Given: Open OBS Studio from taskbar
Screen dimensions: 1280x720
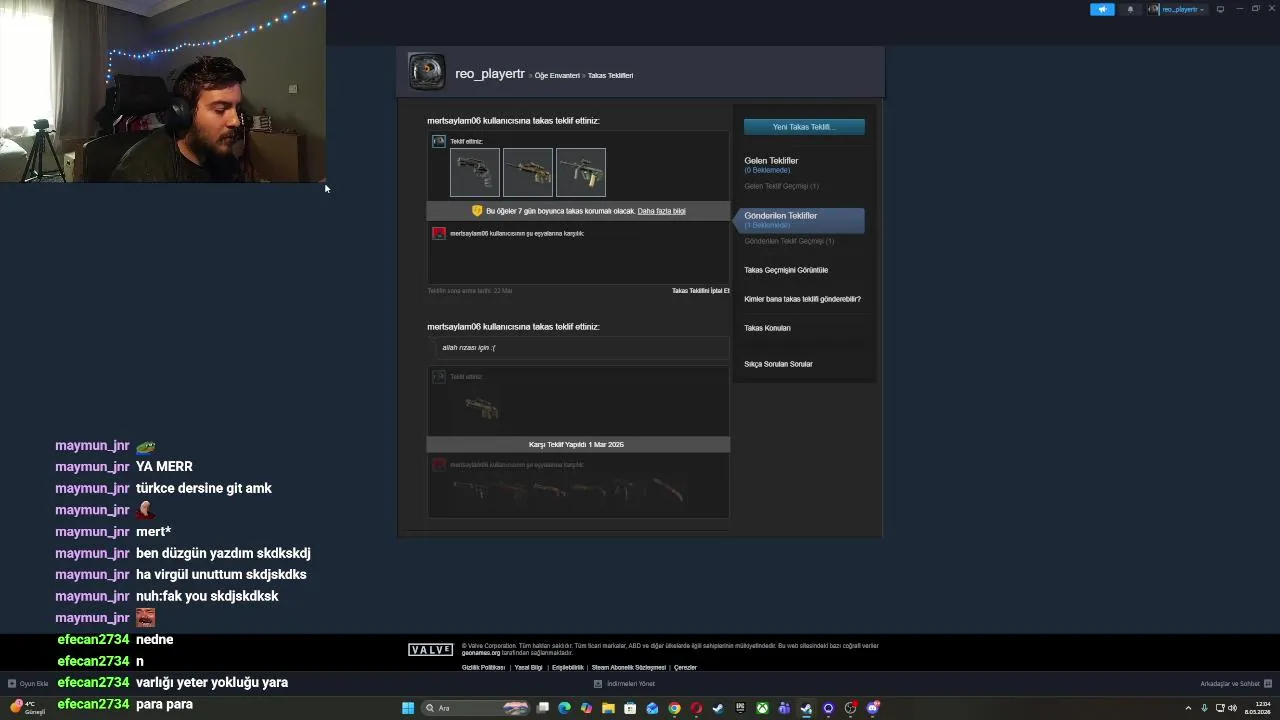Looking at the screenshot, I should [851, 708].
